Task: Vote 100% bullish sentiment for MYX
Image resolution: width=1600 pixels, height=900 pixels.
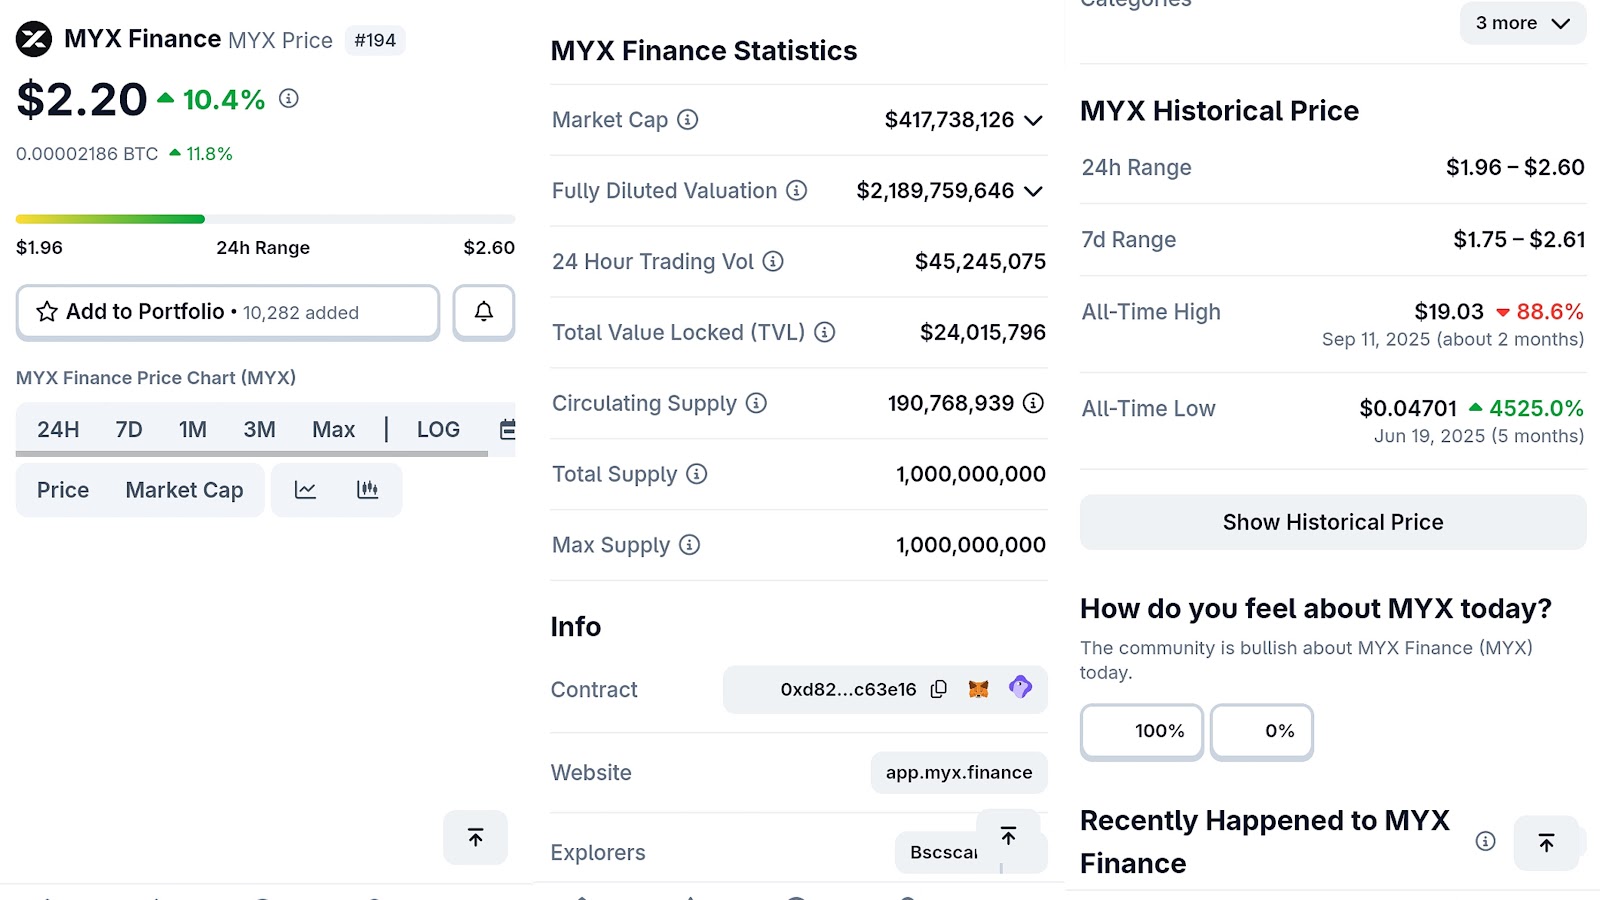Action: coord(1141,731)
